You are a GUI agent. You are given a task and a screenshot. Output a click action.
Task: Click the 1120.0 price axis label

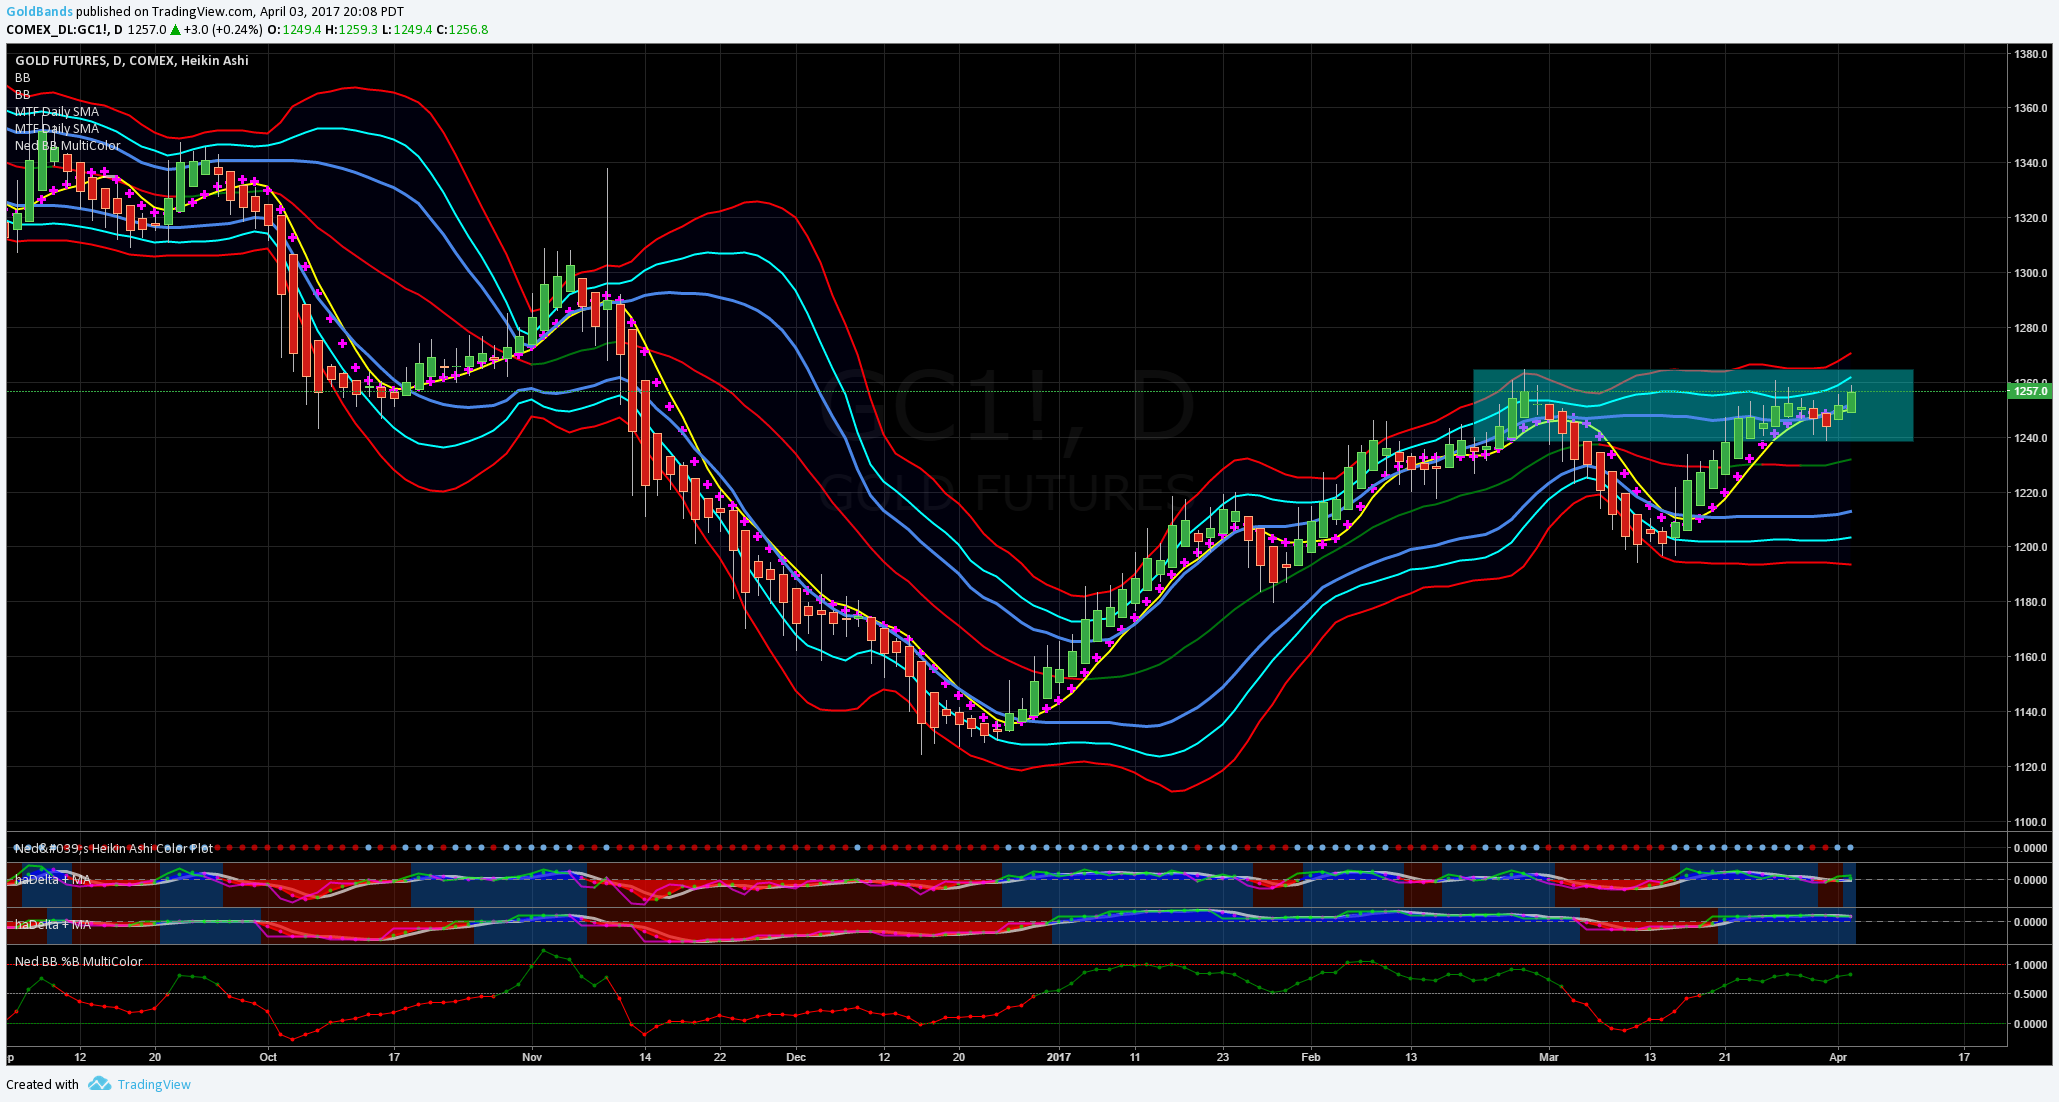2030,767
